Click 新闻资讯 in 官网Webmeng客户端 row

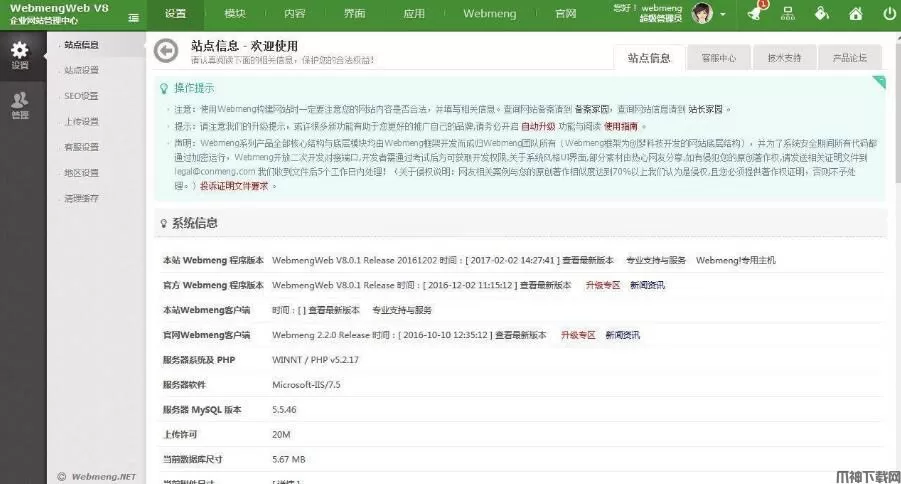(622, 335)
